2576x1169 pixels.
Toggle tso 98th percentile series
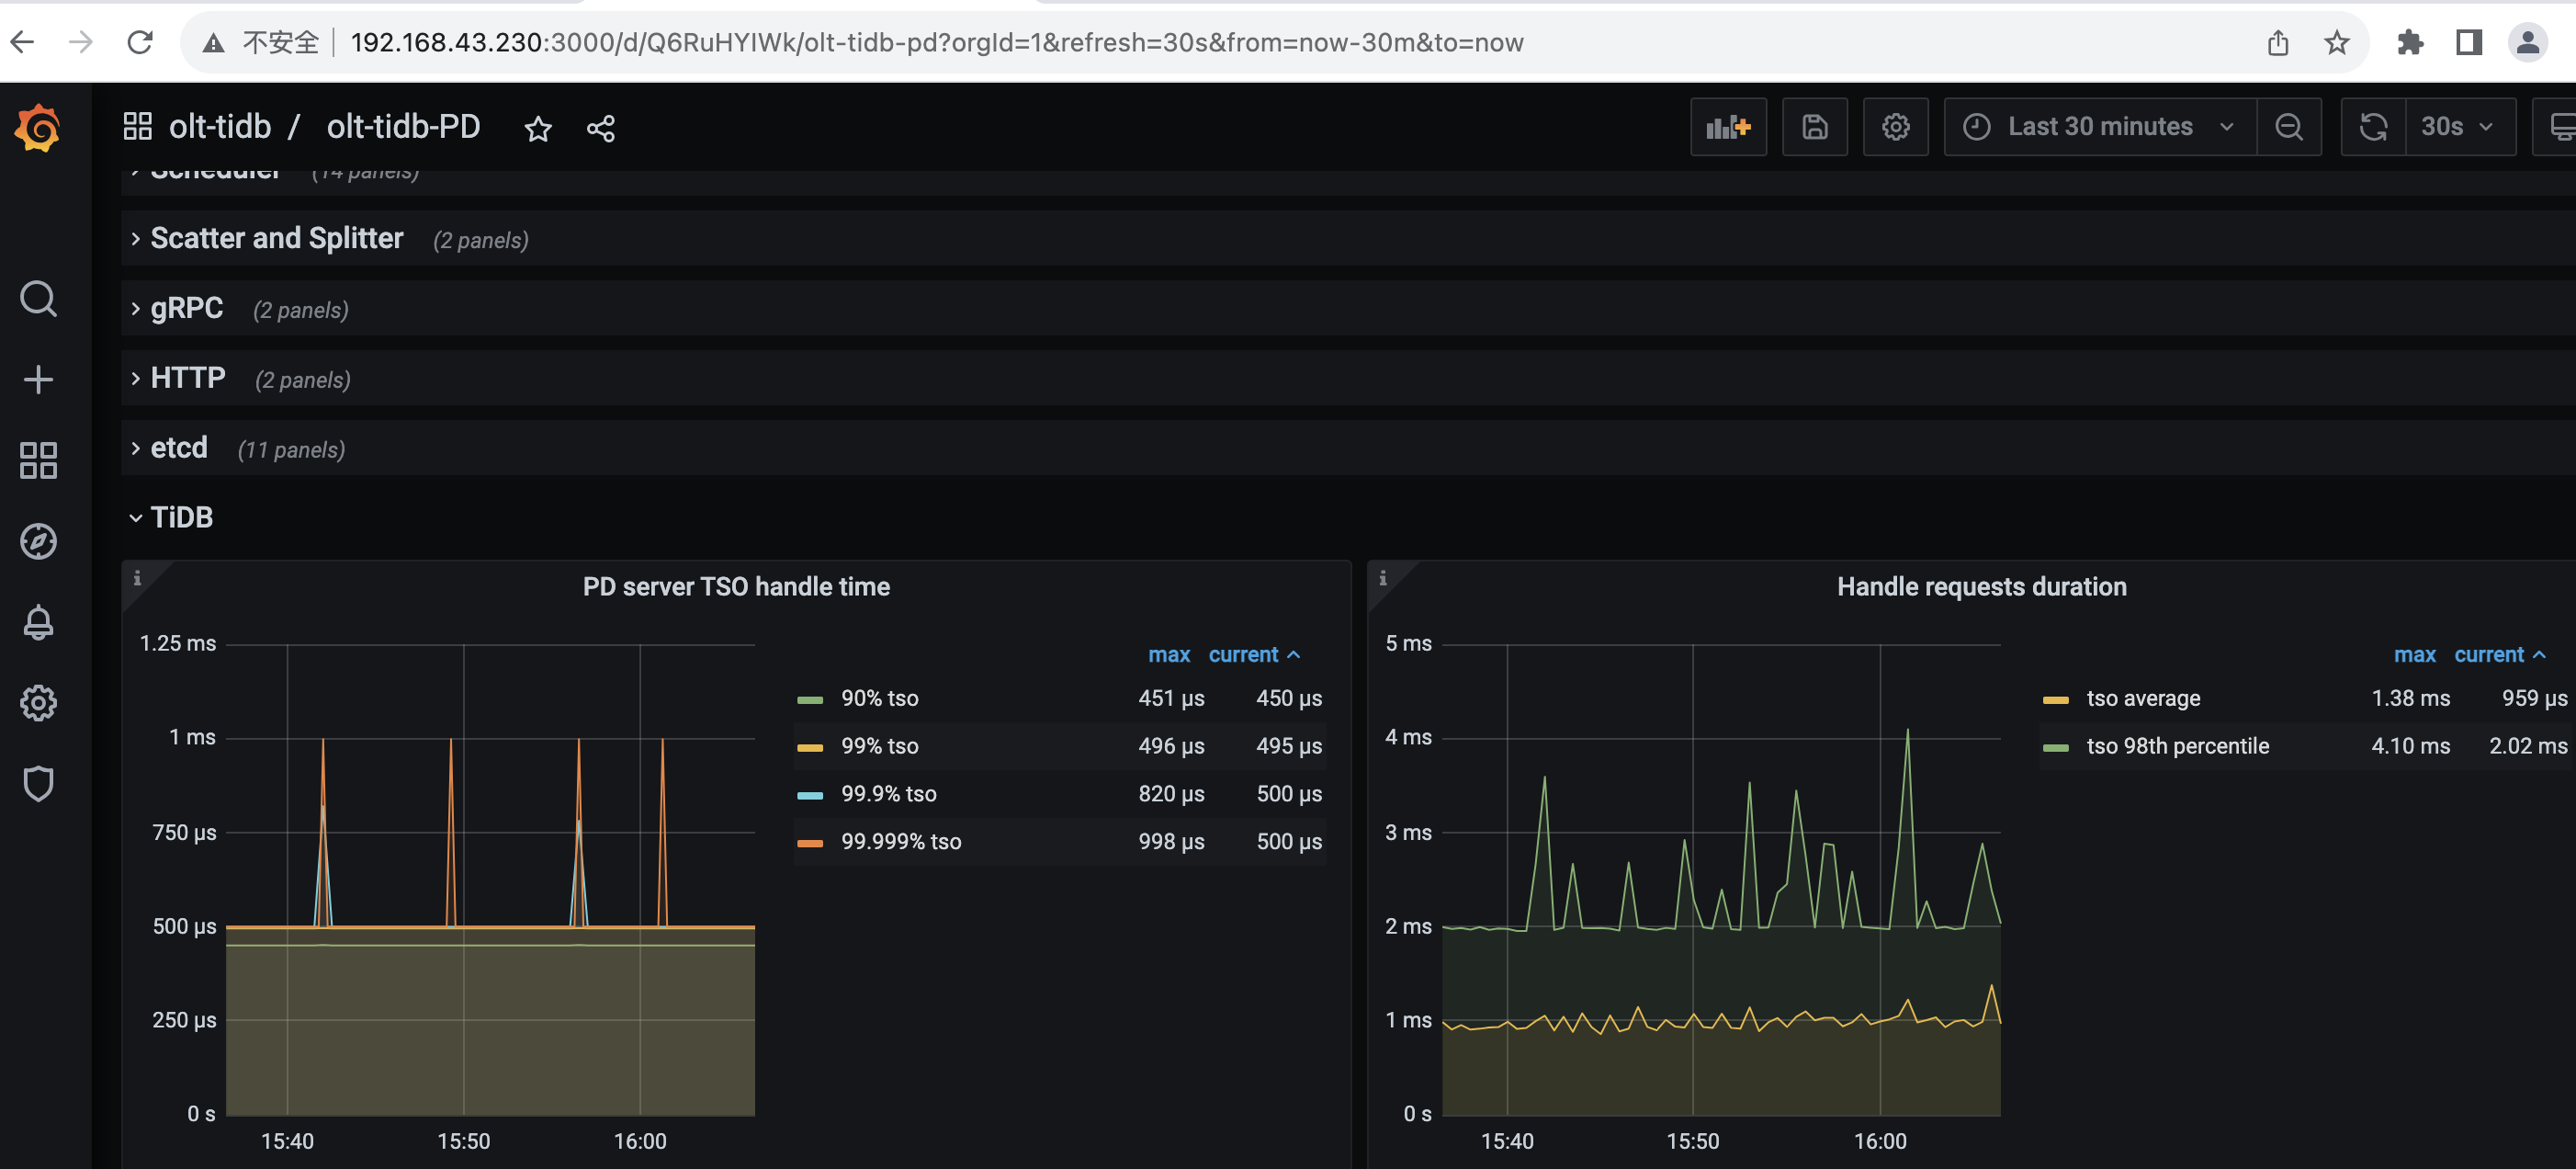(2177, 746)
